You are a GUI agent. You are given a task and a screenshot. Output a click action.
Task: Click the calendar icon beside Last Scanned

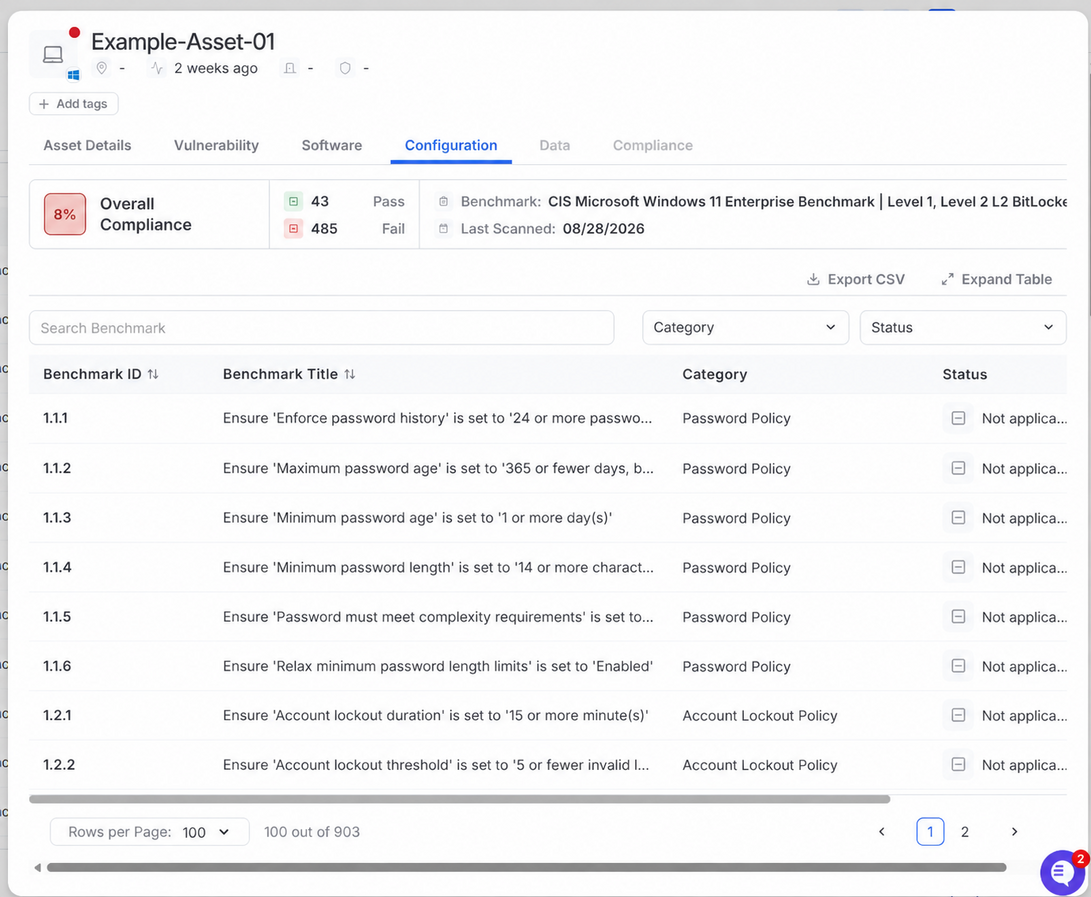pyautogui.click(x=443, y=229)
